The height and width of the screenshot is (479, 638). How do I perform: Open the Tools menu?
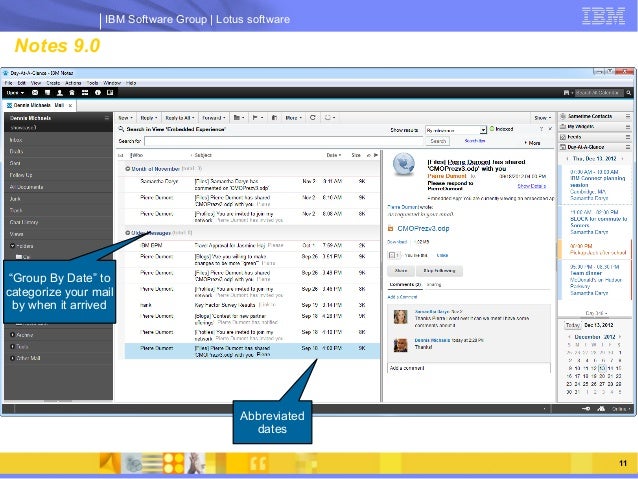pyautogui.click(x=91, y=83)
